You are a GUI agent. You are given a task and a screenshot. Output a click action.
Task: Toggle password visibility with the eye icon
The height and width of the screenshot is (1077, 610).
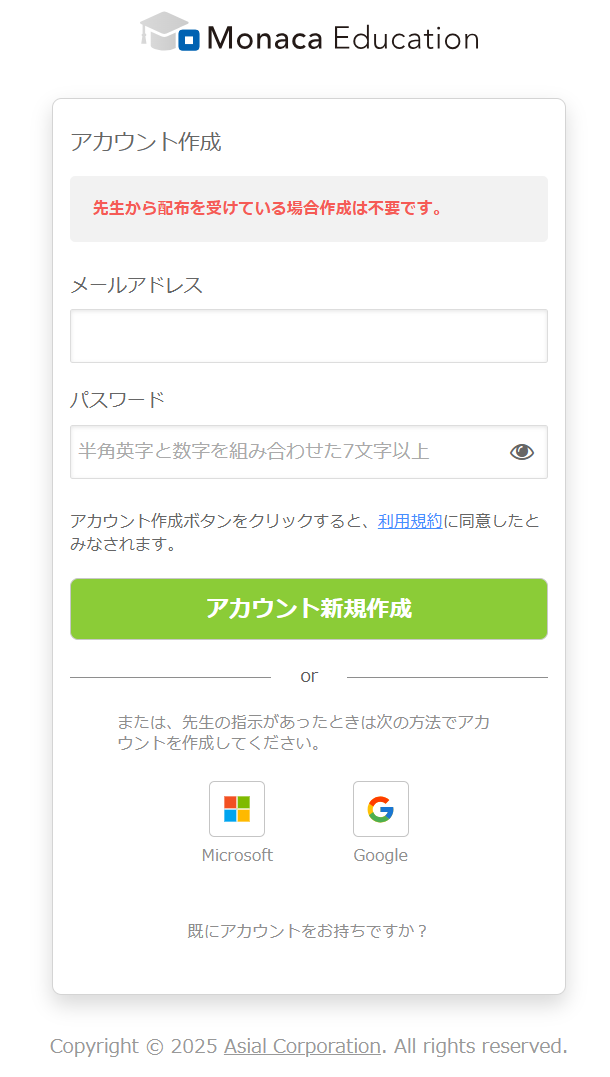522,452
